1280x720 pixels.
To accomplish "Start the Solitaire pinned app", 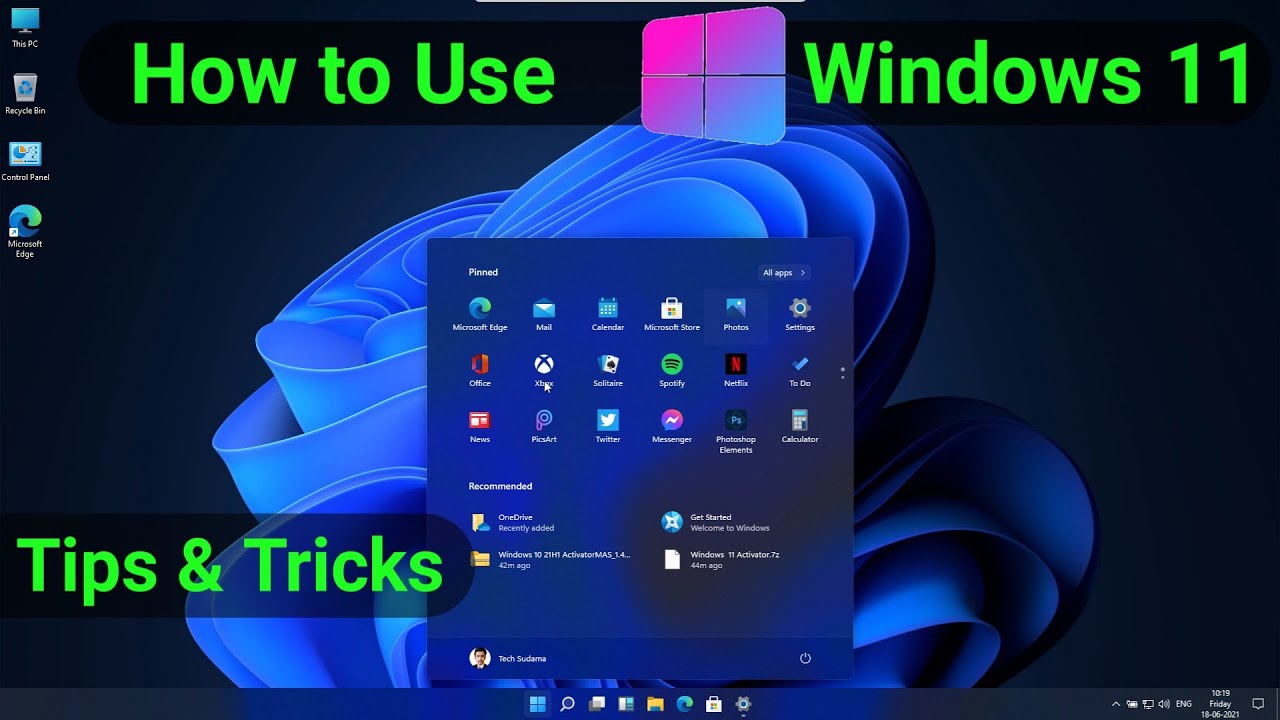I will [608, 370].
